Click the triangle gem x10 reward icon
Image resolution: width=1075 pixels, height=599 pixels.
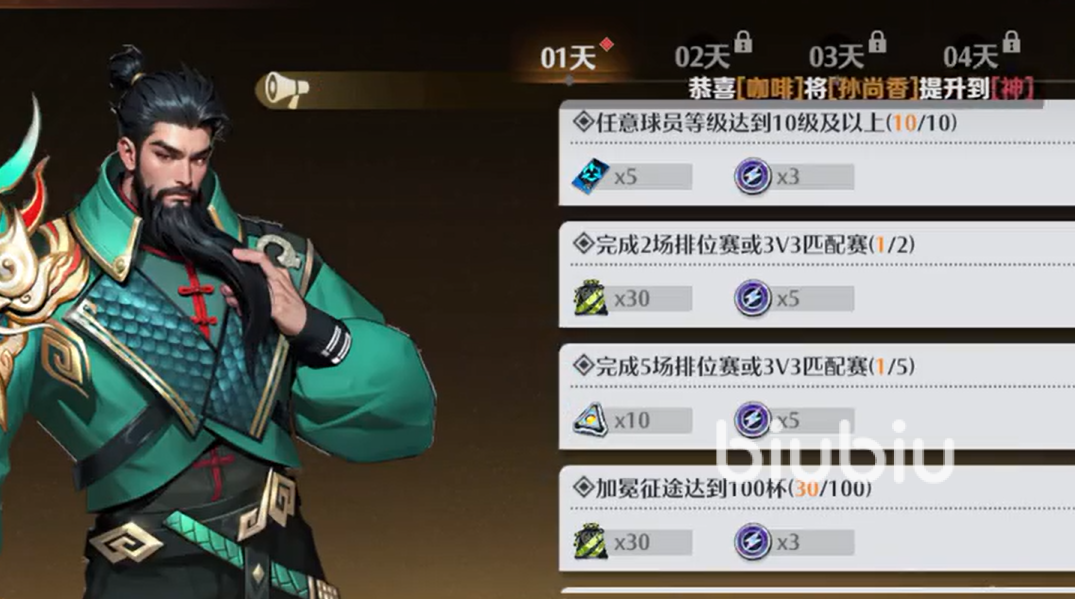pos(591,420)
